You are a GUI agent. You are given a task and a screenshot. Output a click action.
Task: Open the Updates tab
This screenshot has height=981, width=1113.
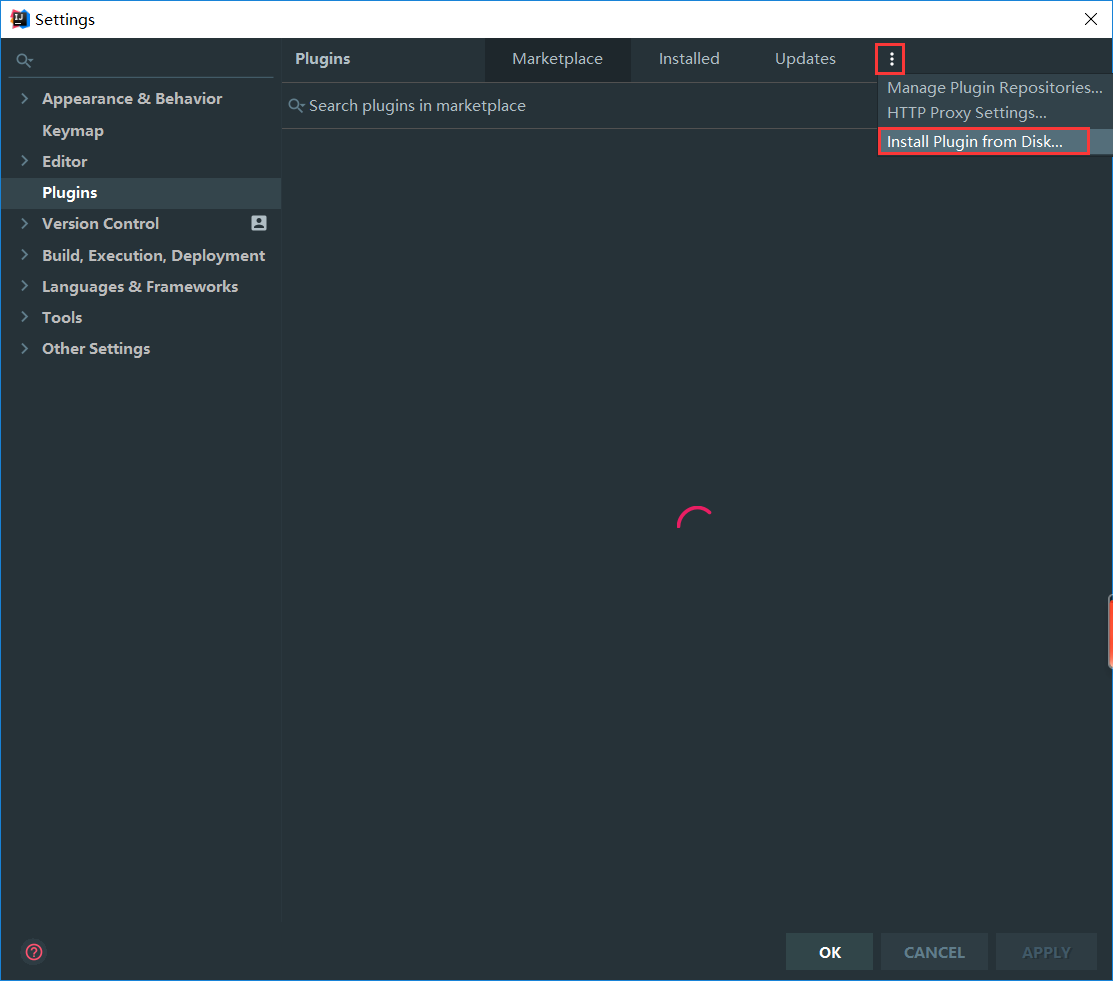pos(805,59)
